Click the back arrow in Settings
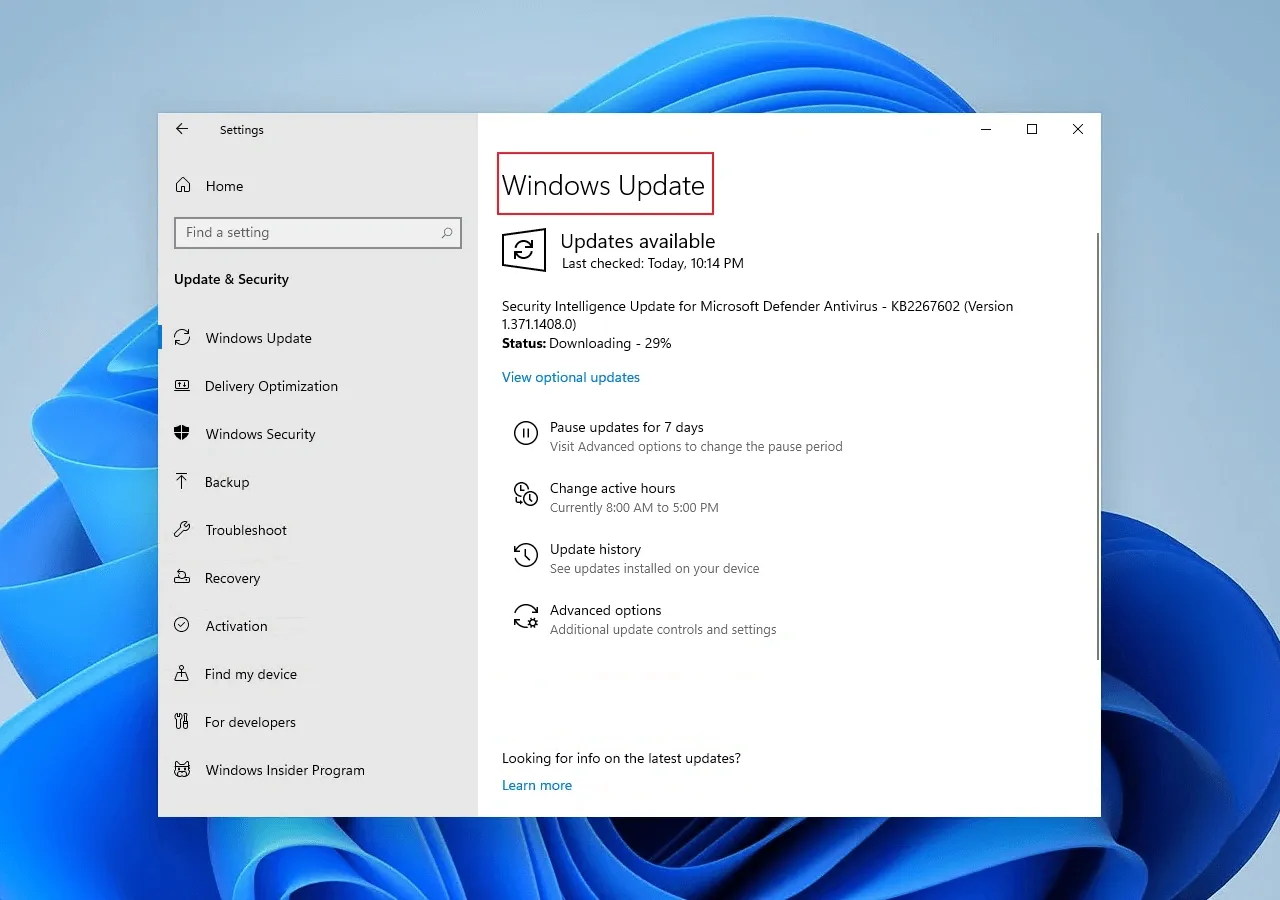Image resolution: width=1280 pixels, height=900 pixels. (x=181, y=129)
